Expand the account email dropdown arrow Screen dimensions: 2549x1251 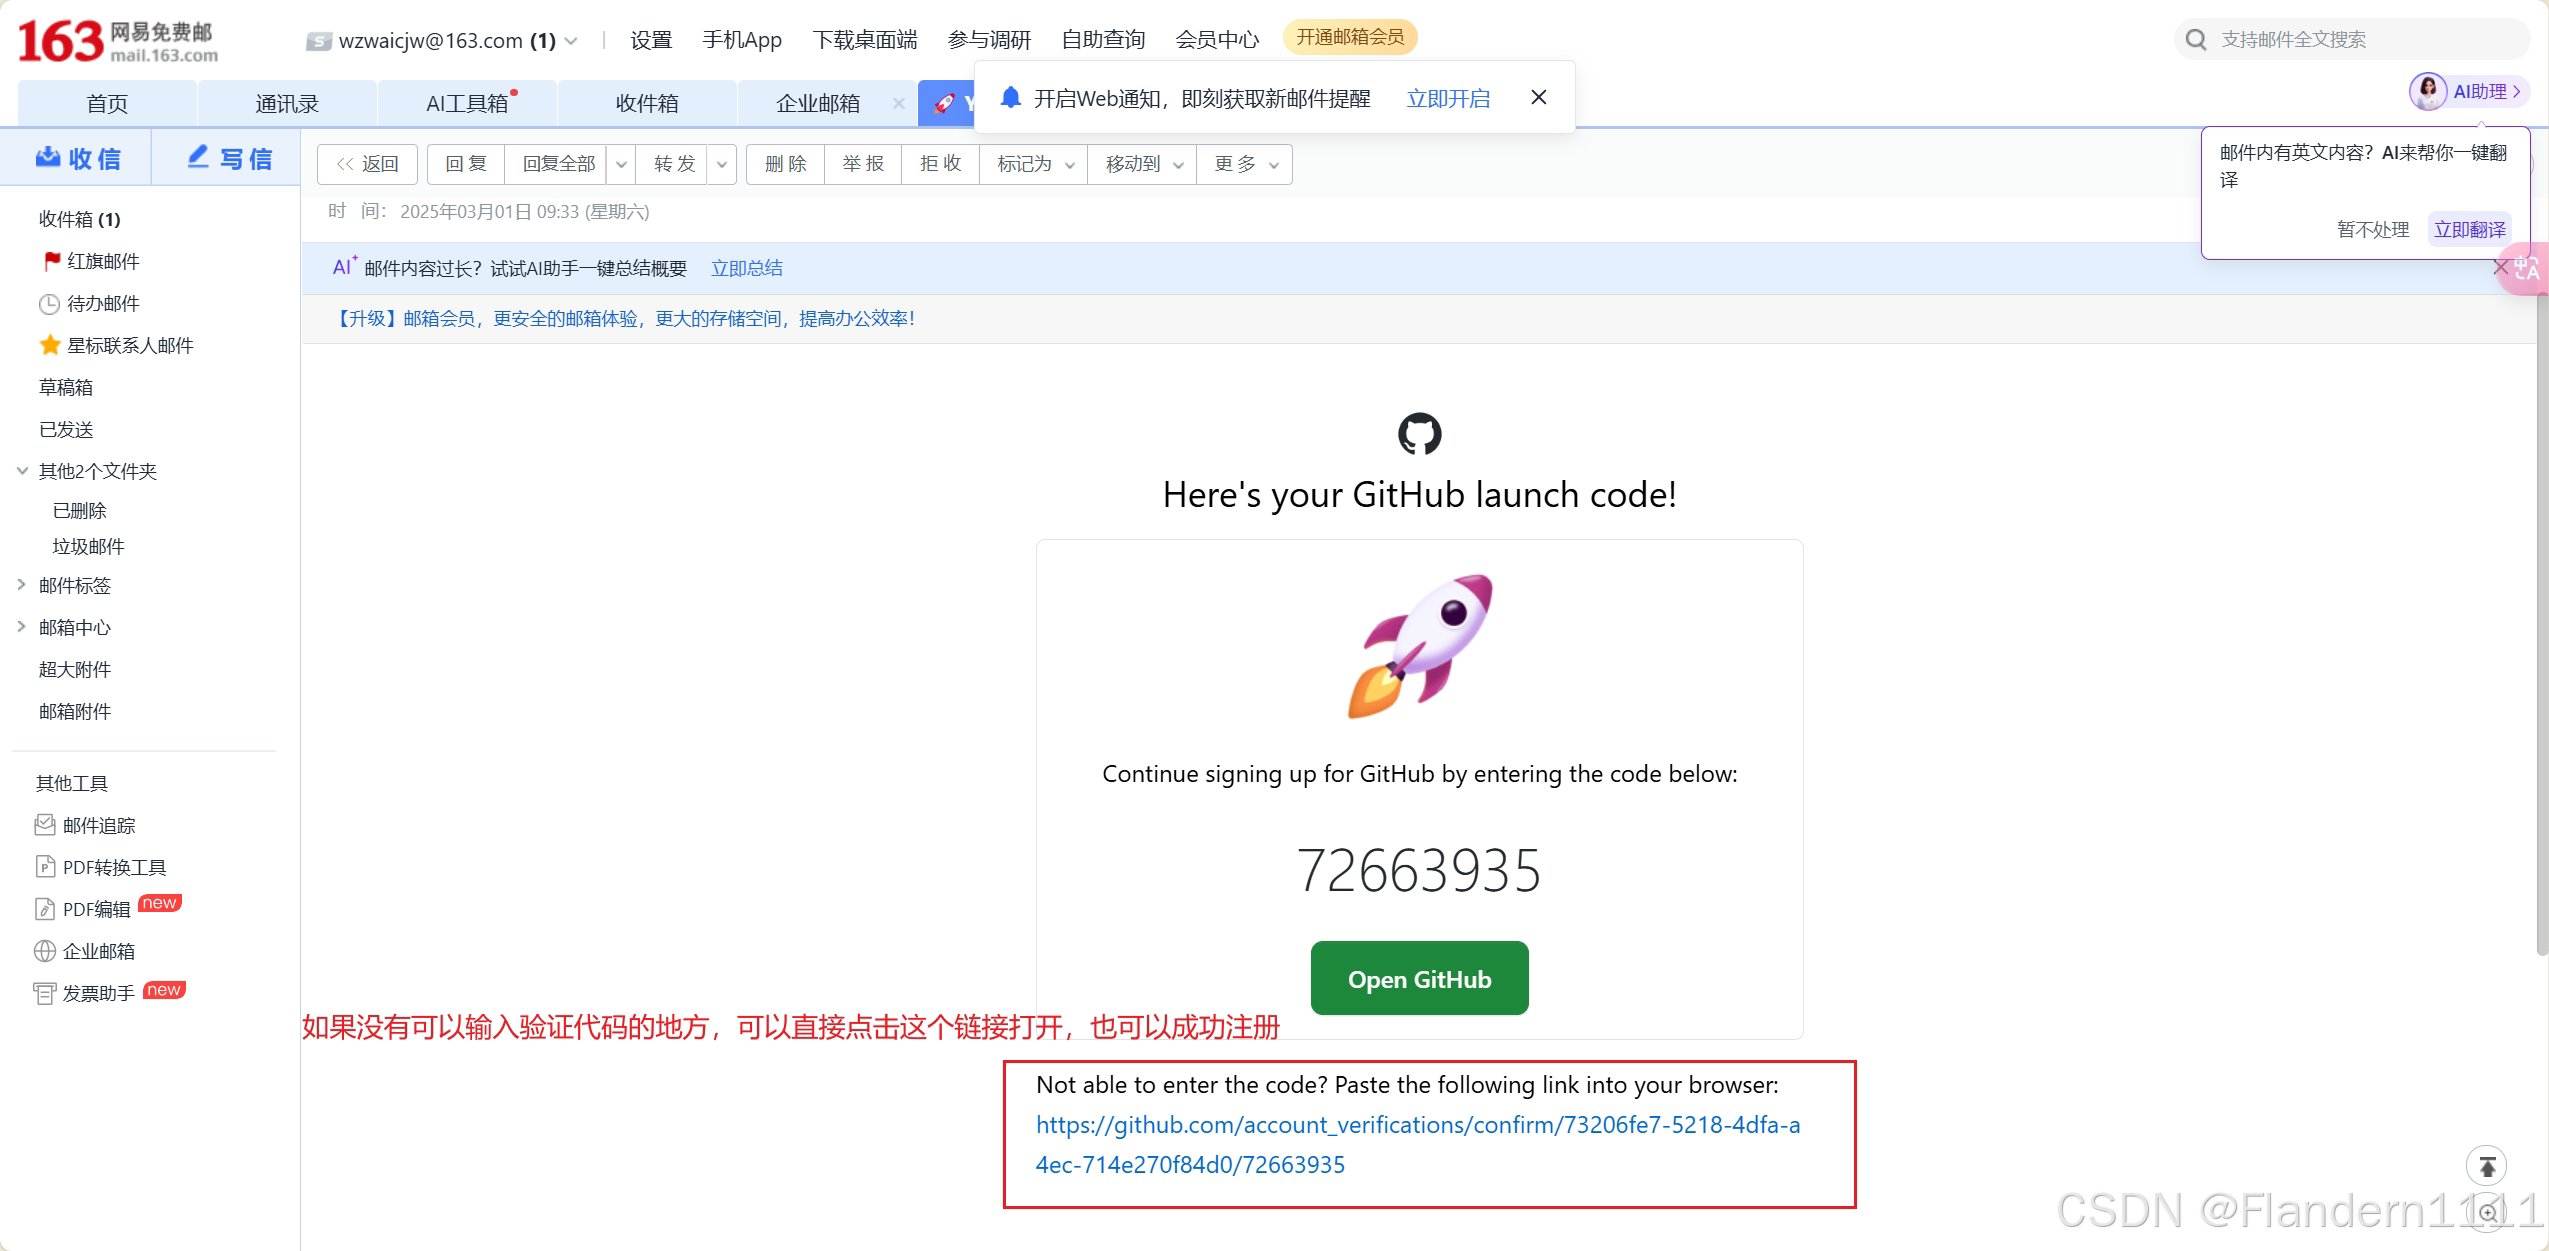571,41
